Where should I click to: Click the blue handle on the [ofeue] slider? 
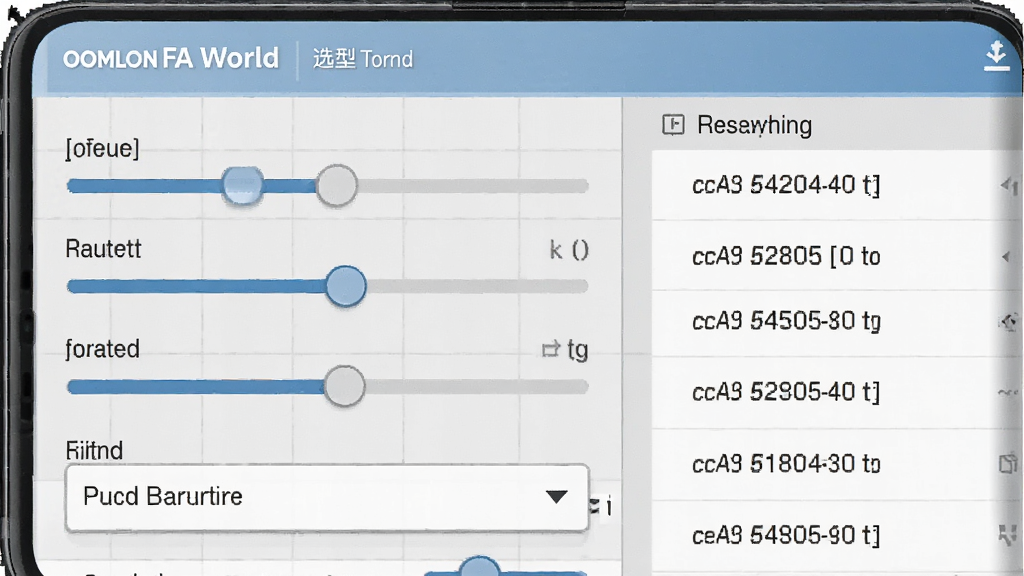pyautogui.click(x=242, y=185)
